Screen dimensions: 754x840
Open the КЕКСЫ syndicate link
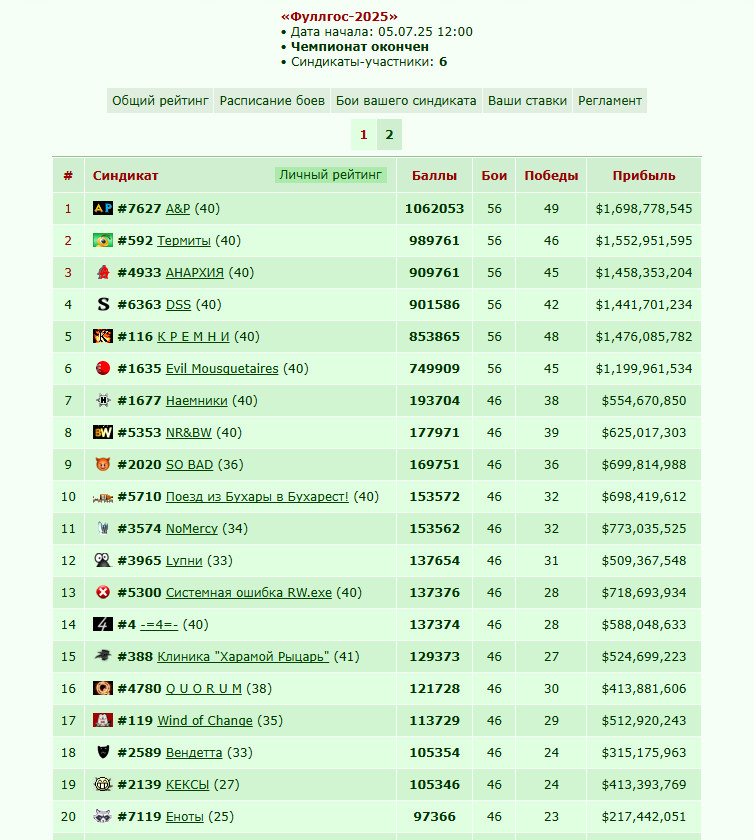click(188, 784)
